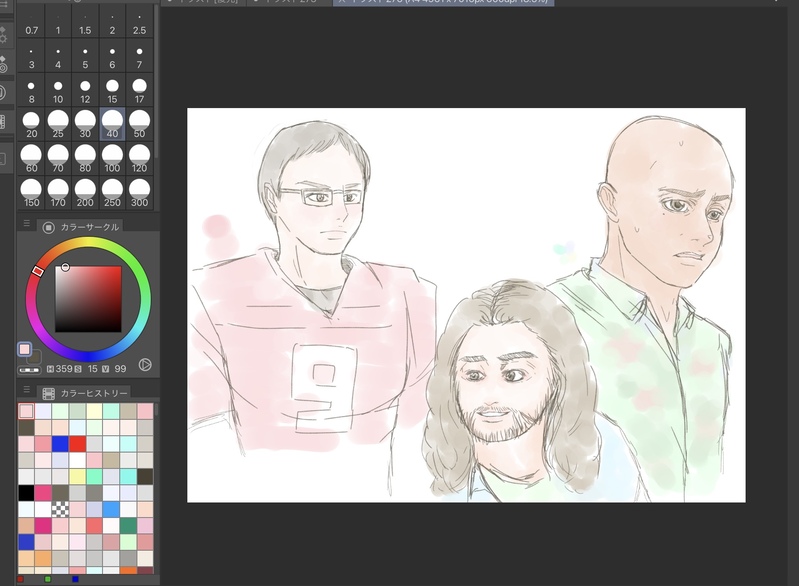The width and height of the screenshot is (799, 586).
Task: Select the 70 brush size preset
Action: (58, 158)
